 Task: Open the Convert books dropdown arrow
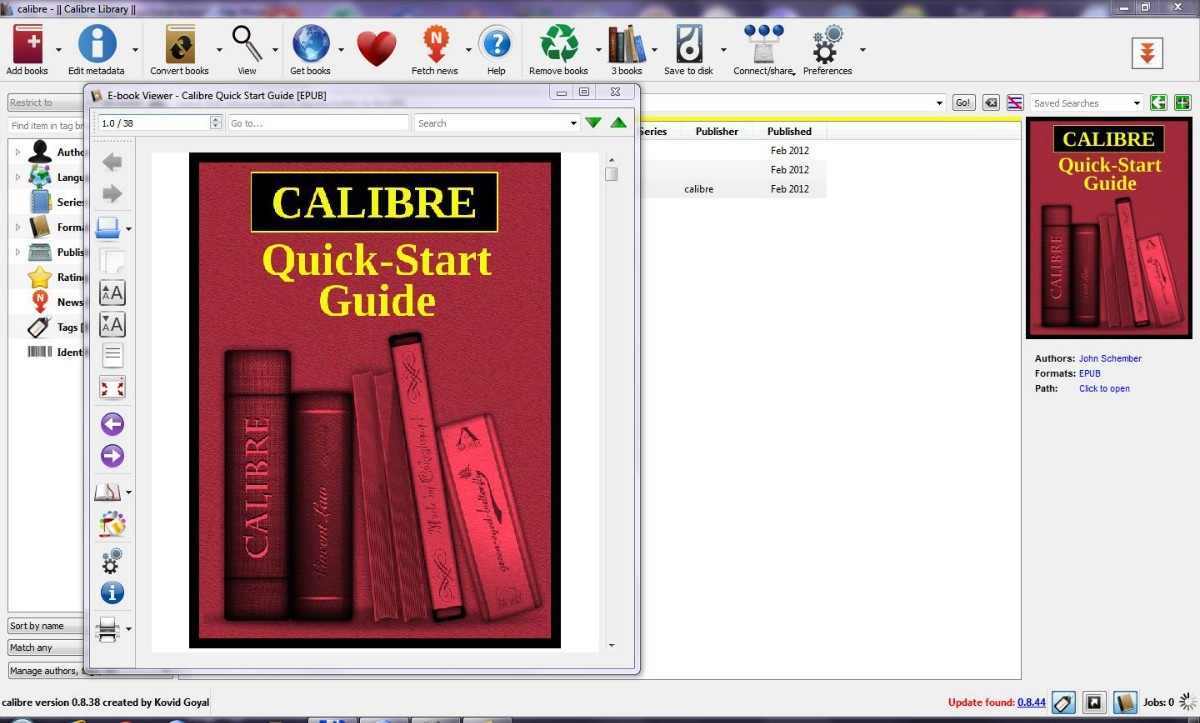[219, 49]
